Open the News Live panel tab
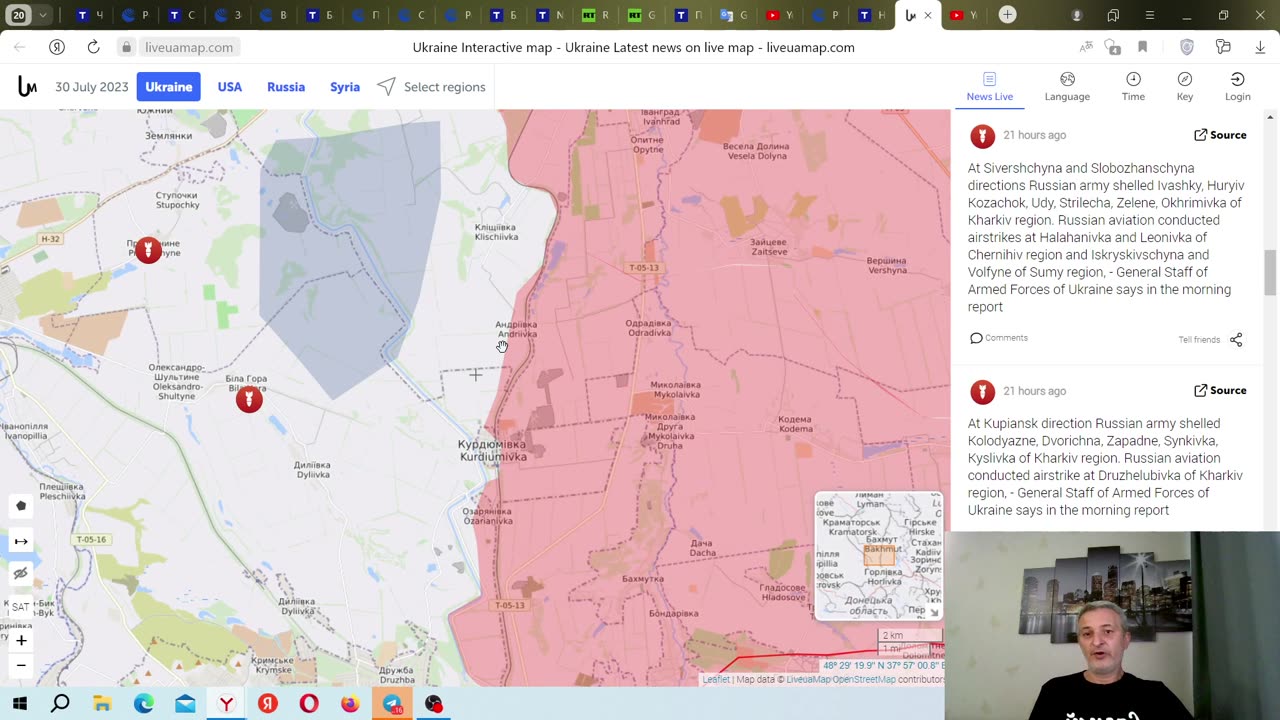The image size is (1280, 720). coord(989,87)
